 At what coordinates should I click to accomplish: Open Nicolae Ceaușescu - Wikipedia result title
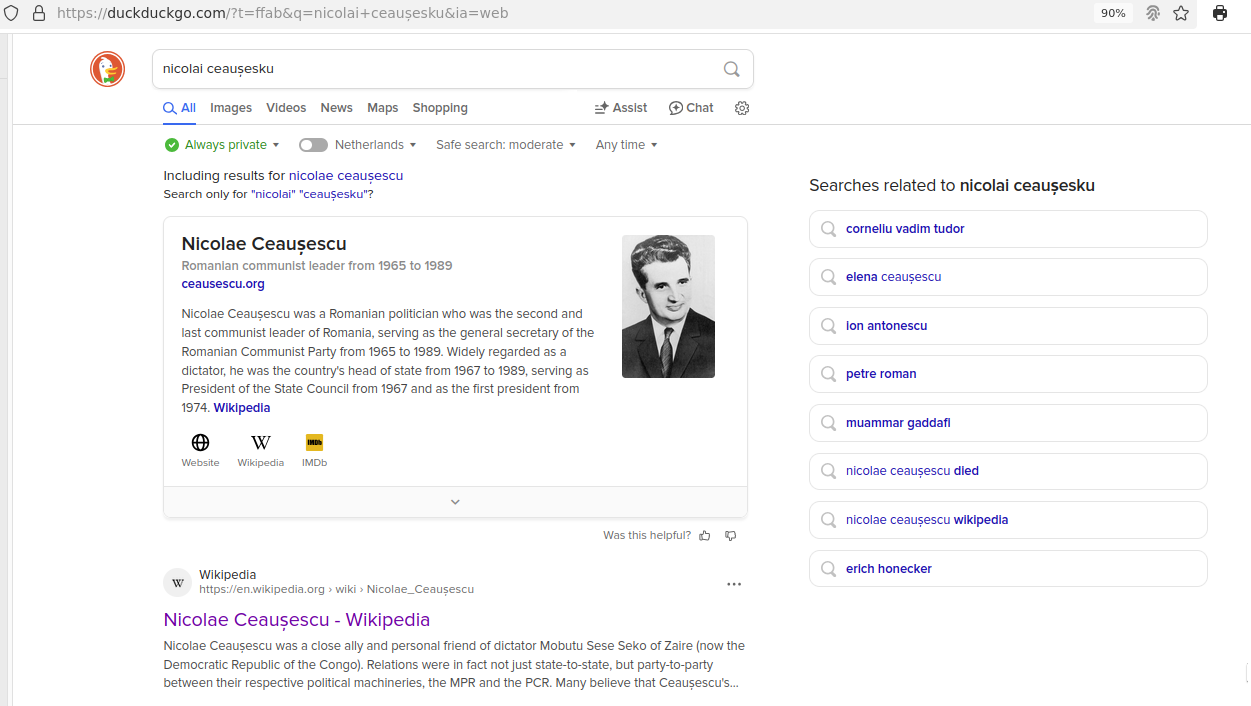pyautogui.click(x=297, y=620)
